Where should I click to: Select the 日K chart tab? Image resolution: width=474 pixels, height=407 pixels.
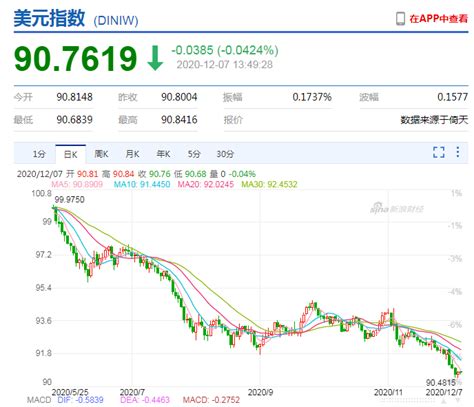point(70,154)
